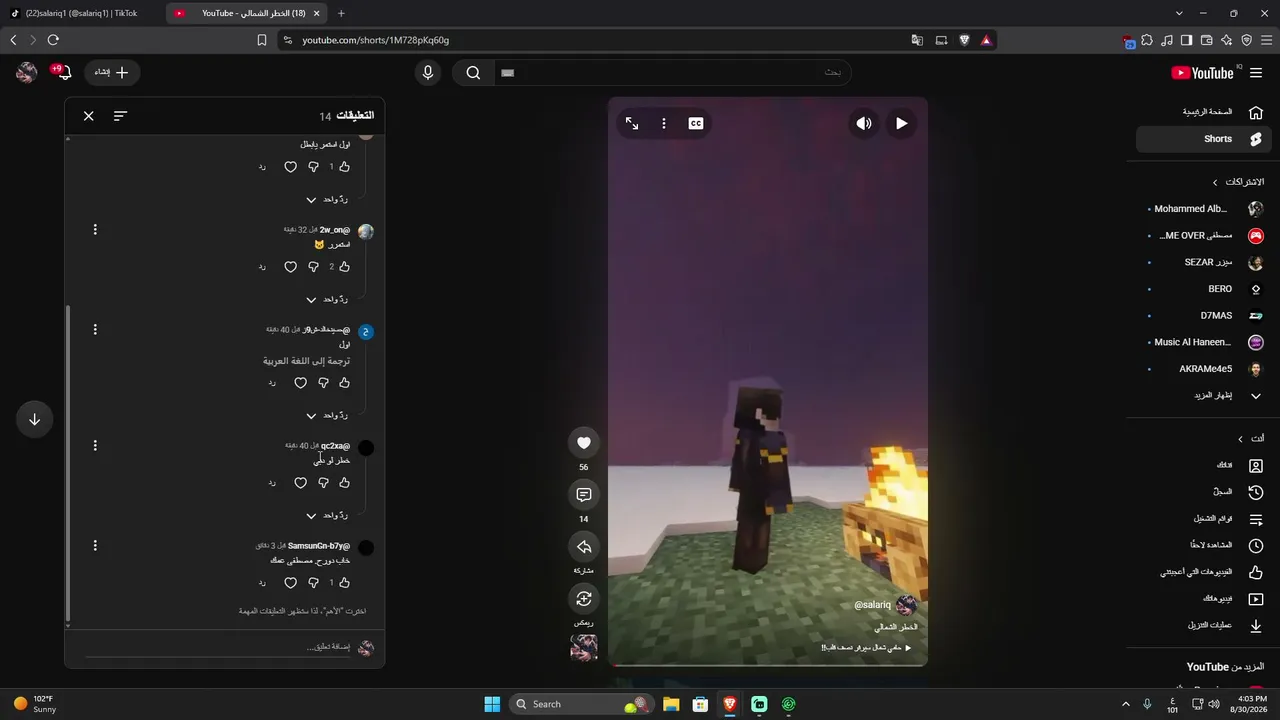Open the Mohammed Alb... subscription channel

[x=1205, y=209]
